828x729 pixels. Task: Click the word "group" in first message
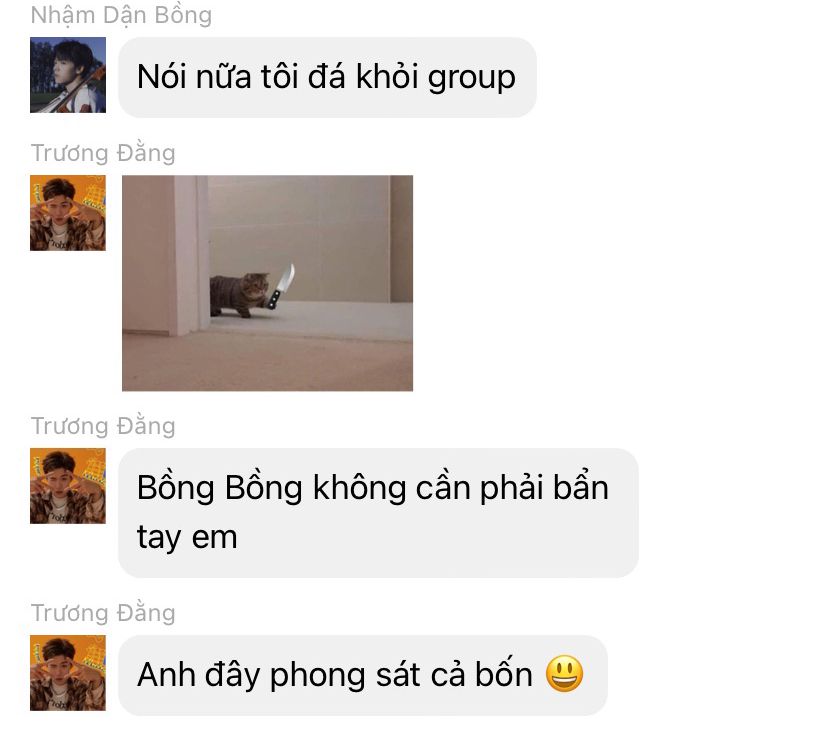point(472,79)
